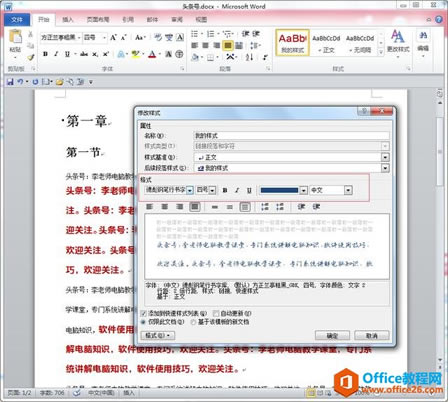Screen dimensions: 448x402
Task: Click page count in the status bar
Action: [19, 393]
